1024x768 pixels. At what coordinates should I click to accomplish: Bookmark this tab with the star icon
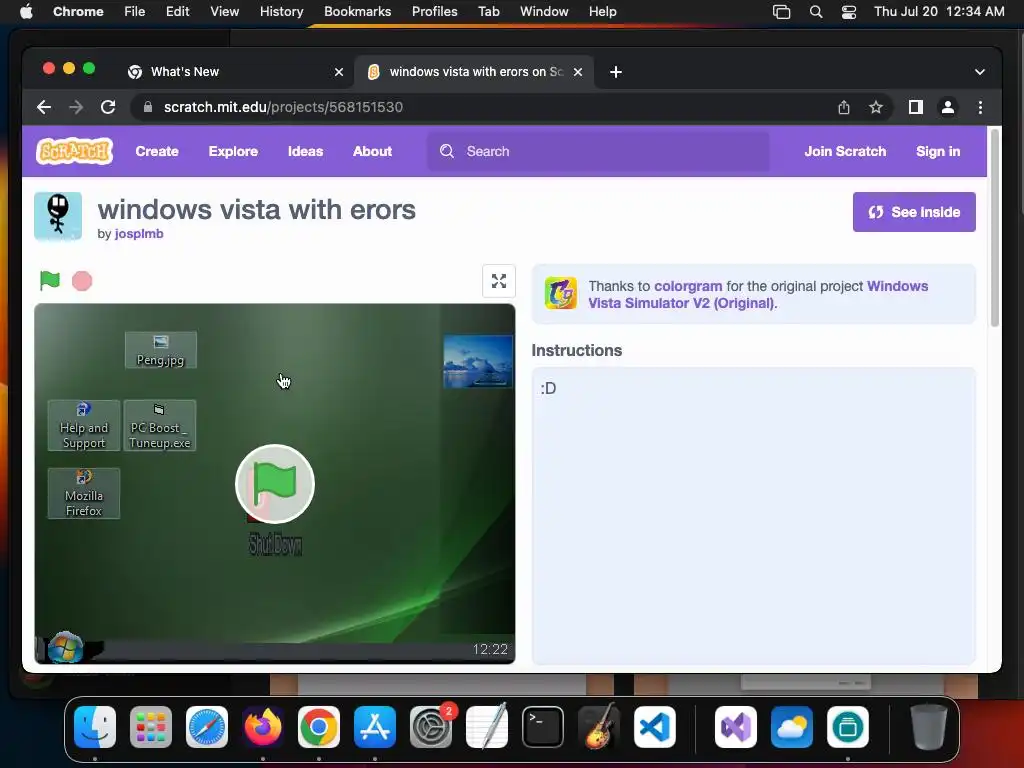click(876, 107)
